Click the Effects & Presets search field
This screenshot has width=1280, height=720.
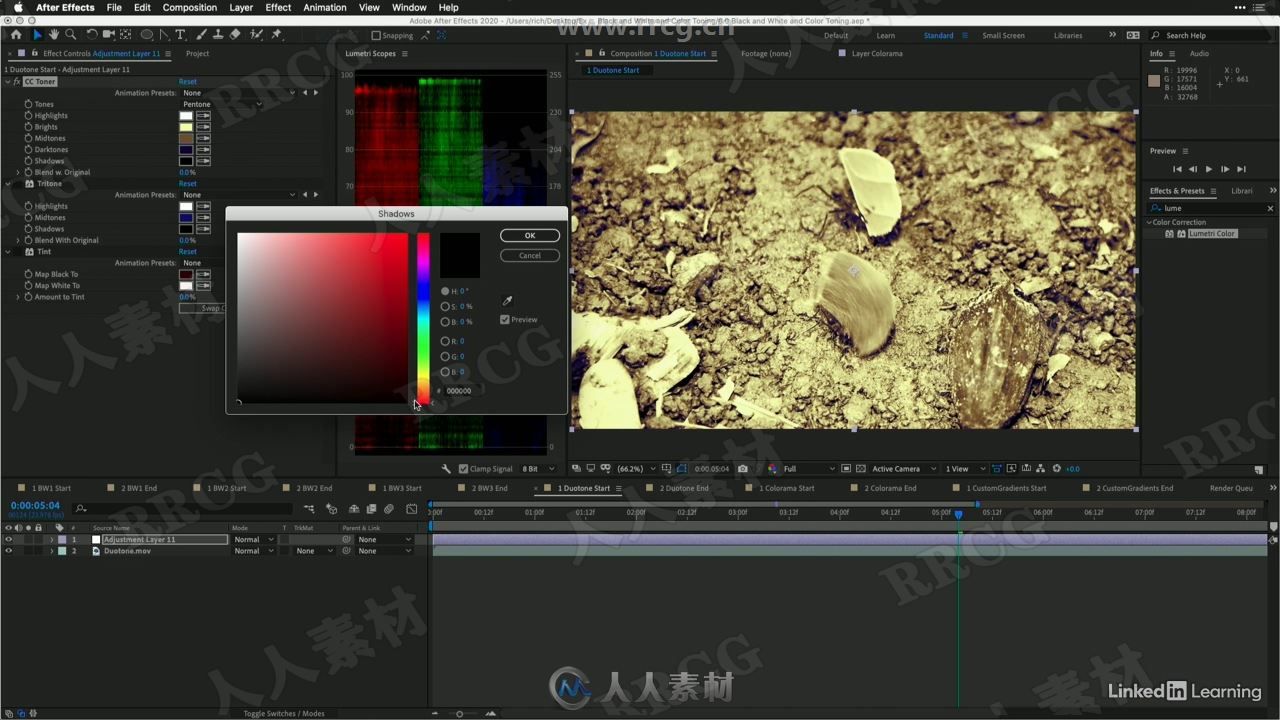point(1212,208)
